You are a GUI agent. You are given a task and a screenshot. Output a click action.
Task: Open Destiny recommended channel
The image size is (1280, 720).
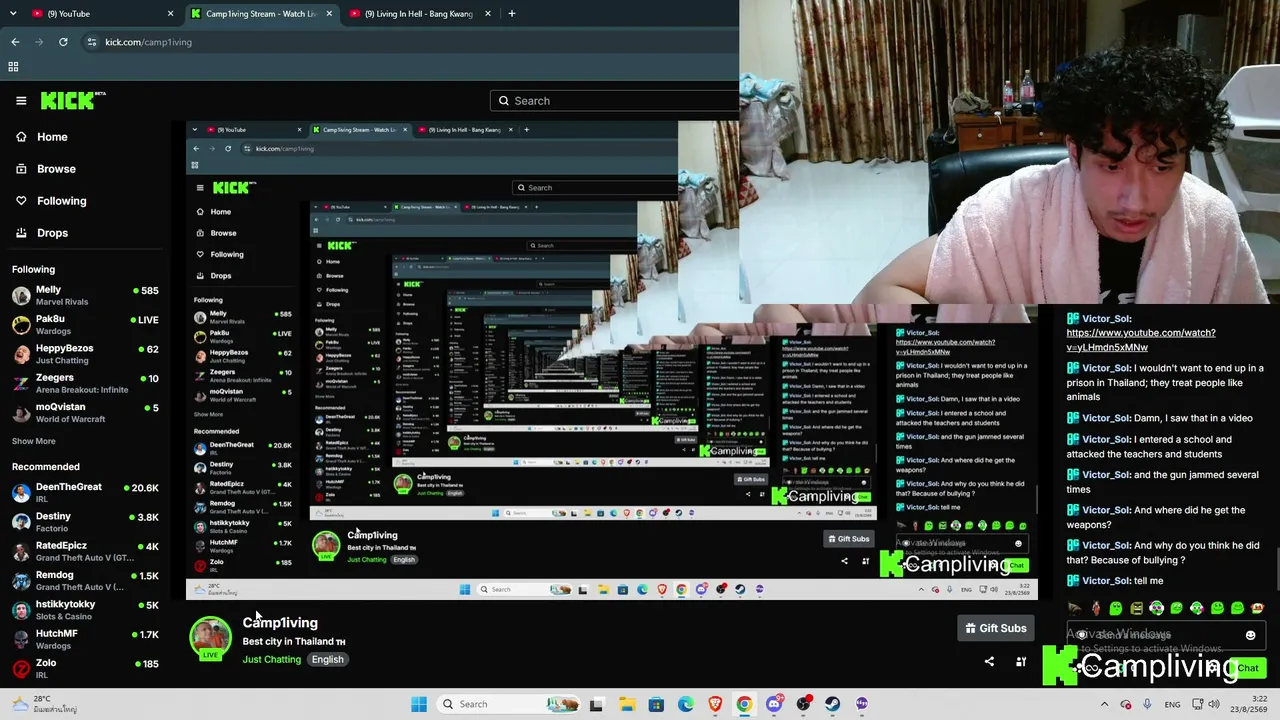coord(85,522)
